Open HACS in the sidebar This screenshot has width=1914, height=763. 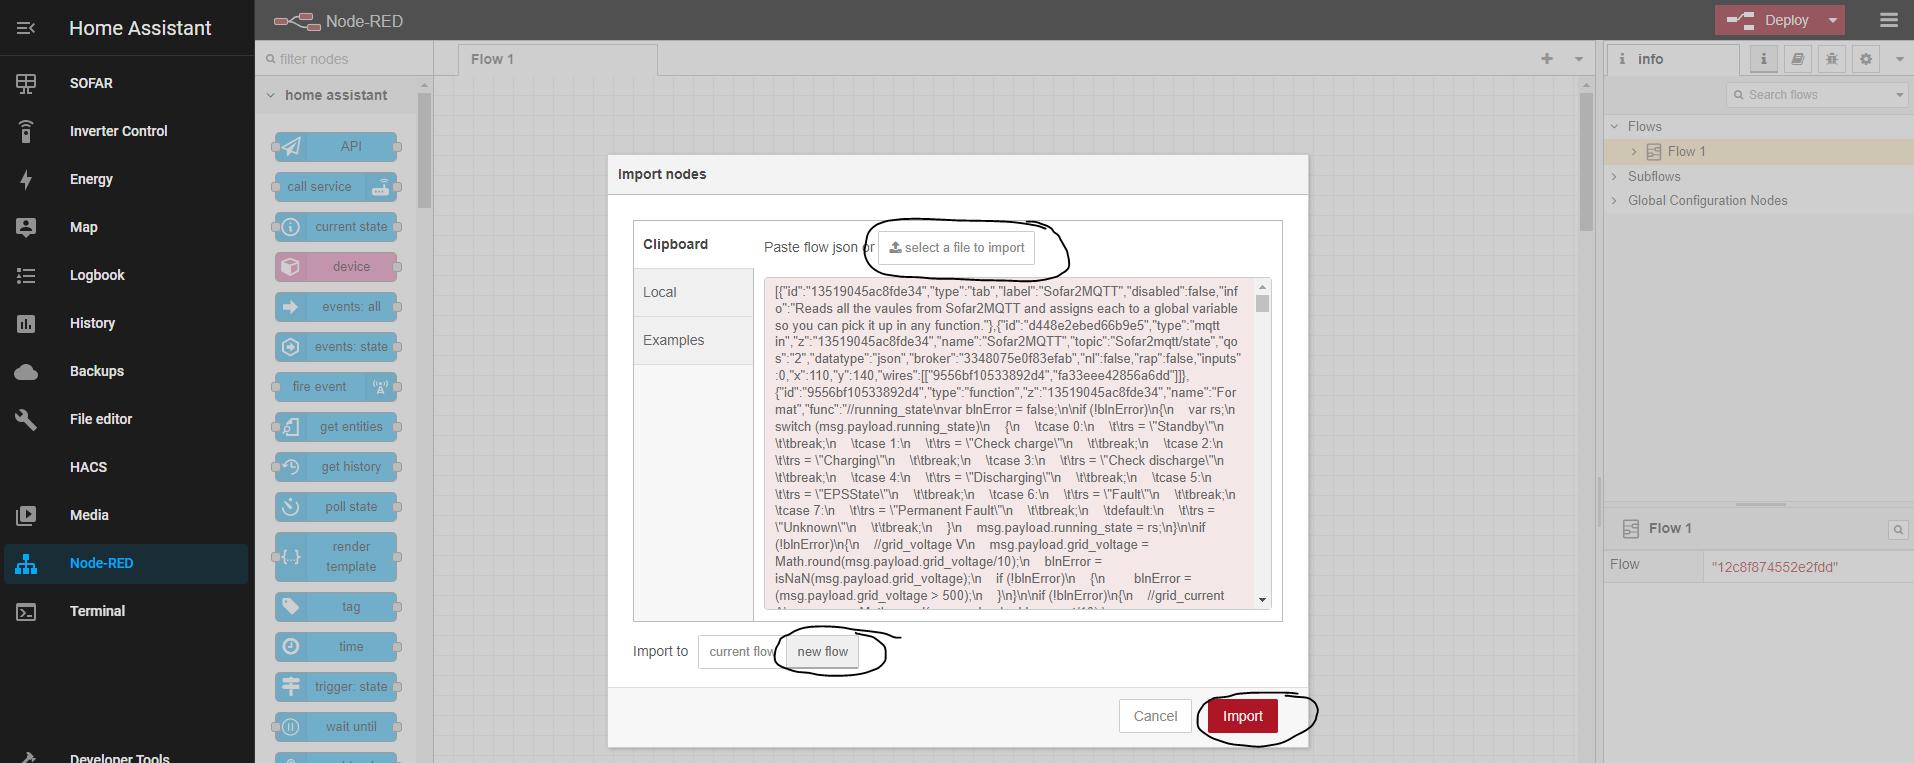click(x=127, y=467)
